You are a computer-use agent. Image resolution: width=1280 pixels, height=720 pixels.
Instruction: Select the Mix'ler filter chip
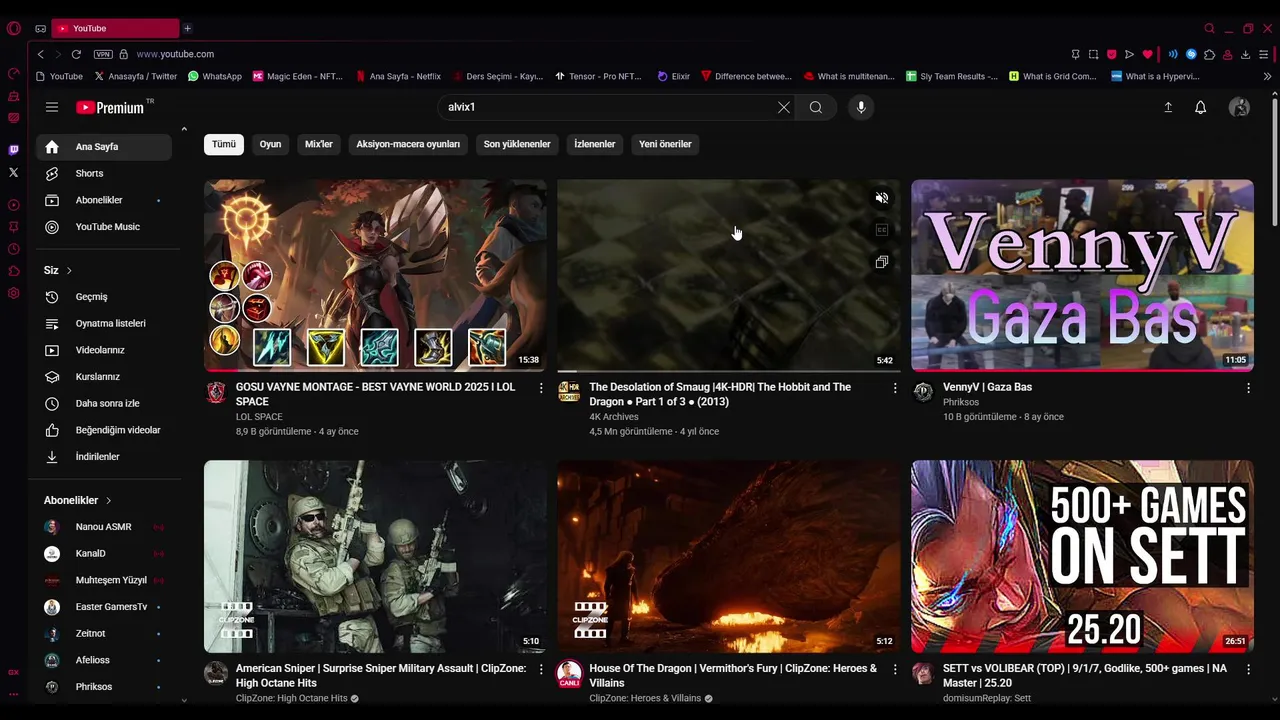coord(319,144)
